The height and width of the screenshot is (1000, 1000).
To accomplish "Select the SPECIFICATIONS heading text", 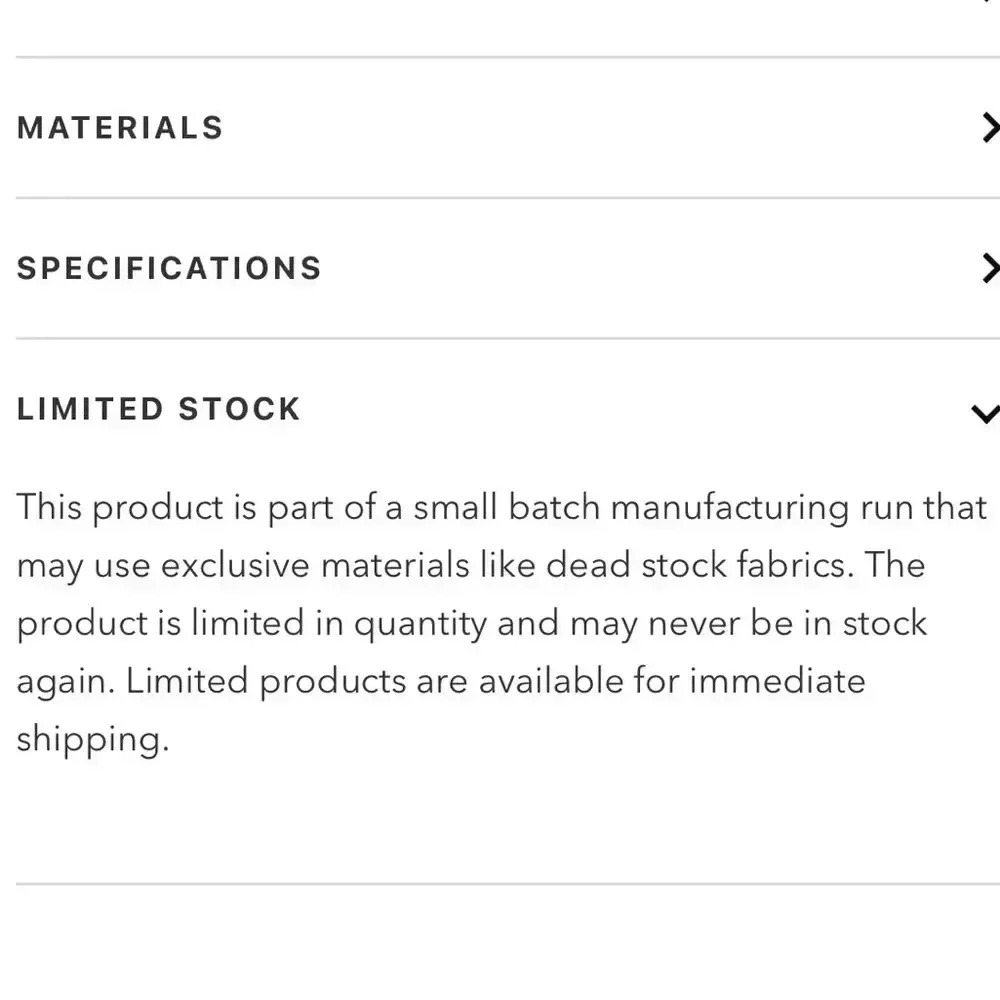I will (169, 268).
